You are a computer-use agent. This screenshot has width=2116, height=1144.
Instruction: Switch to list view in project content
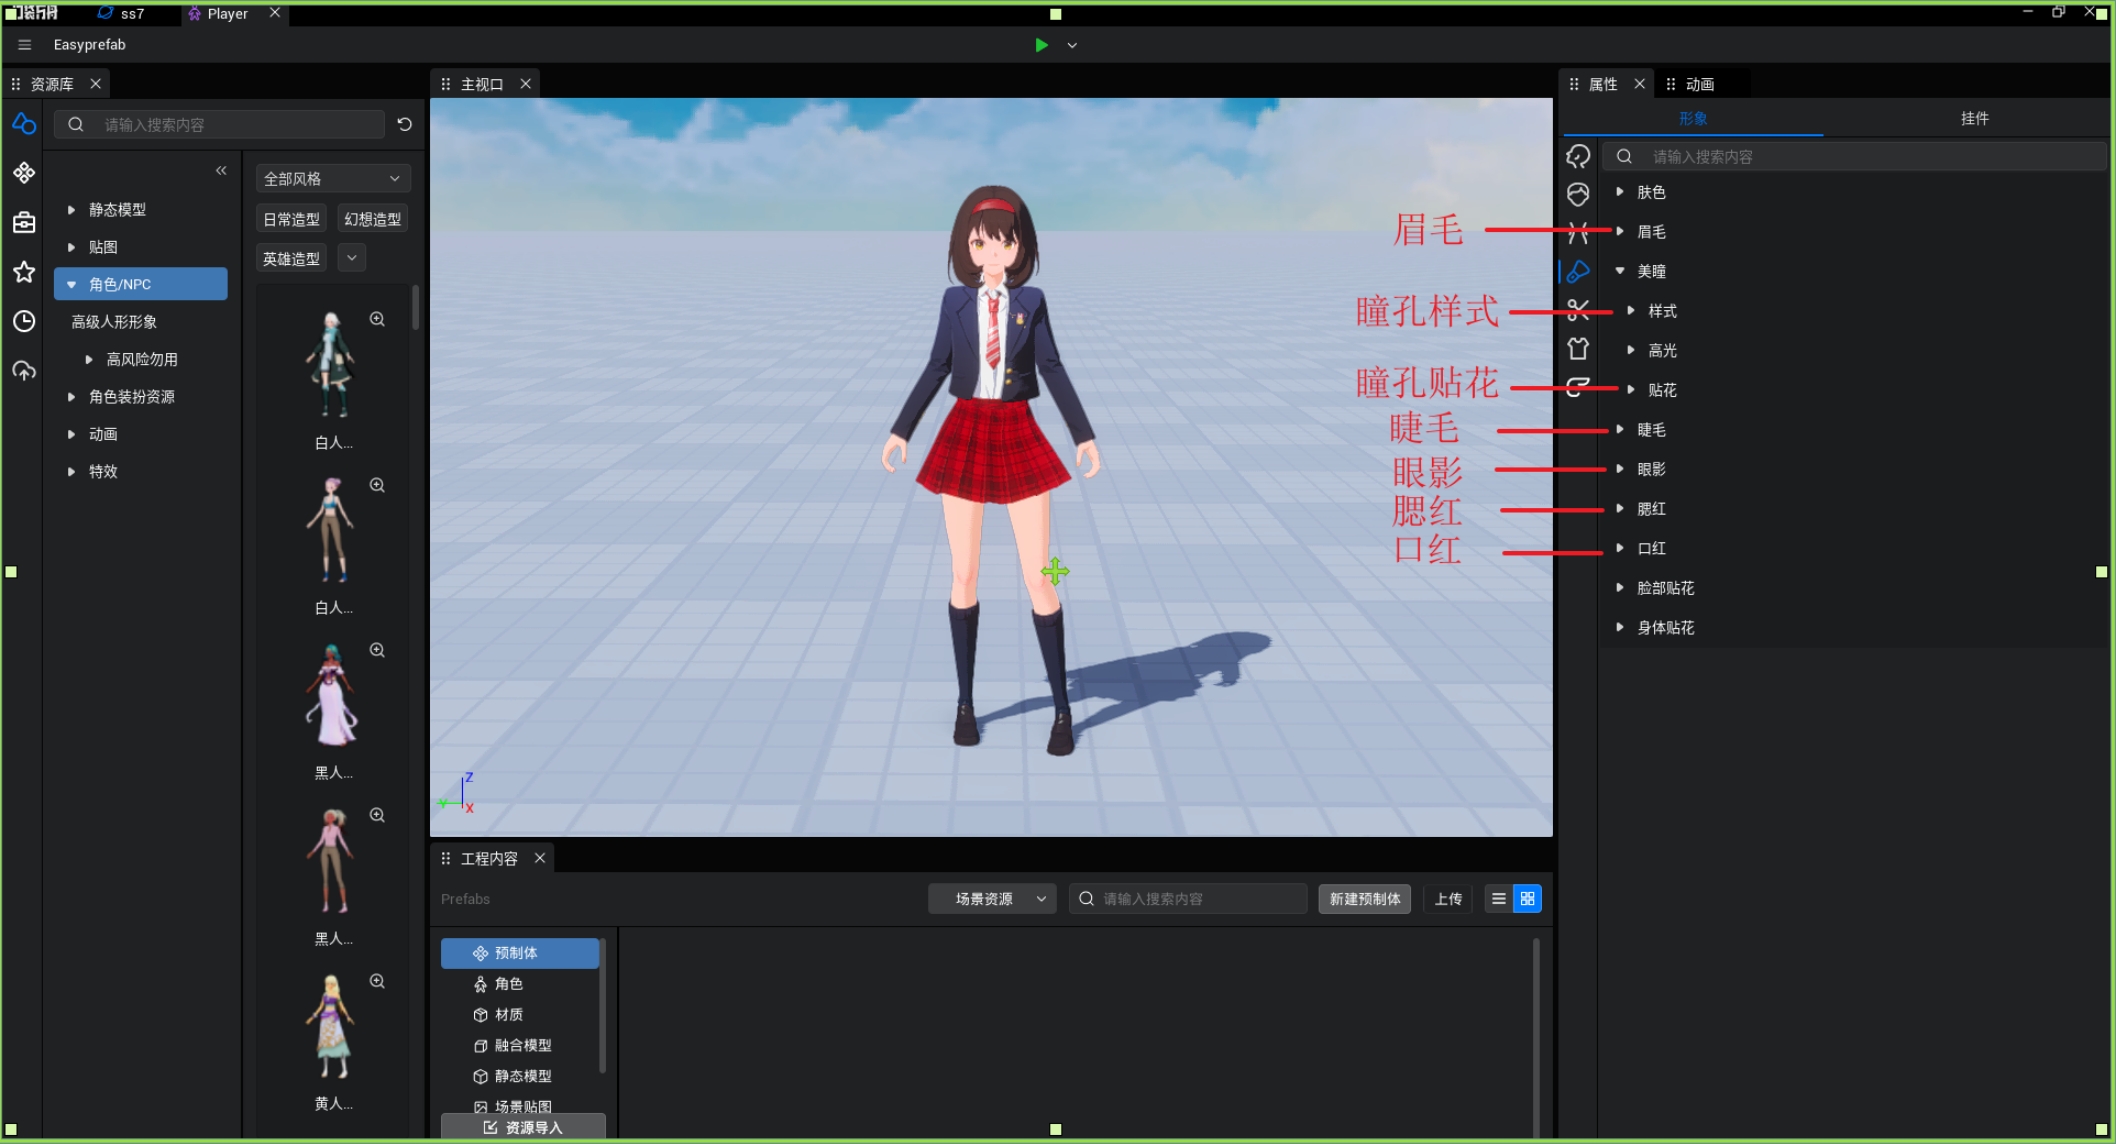click(1498, 899)
